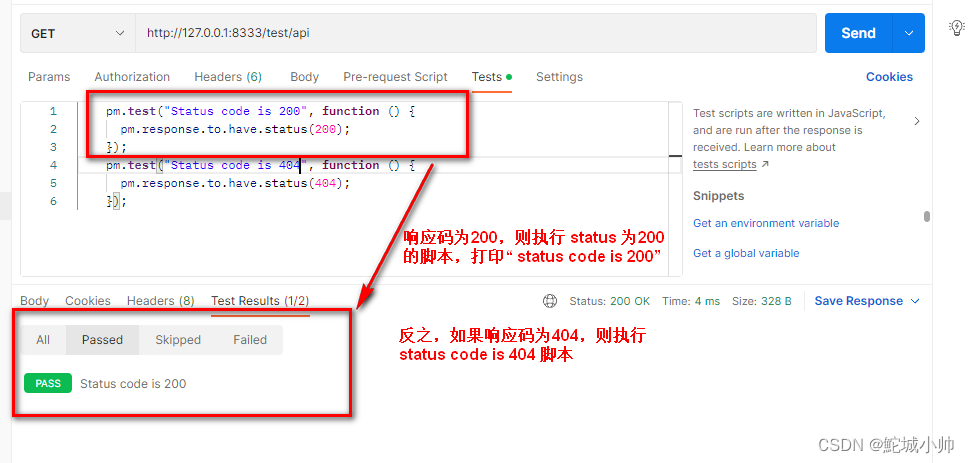Open the Settings tab

click(x=559, y=77)
